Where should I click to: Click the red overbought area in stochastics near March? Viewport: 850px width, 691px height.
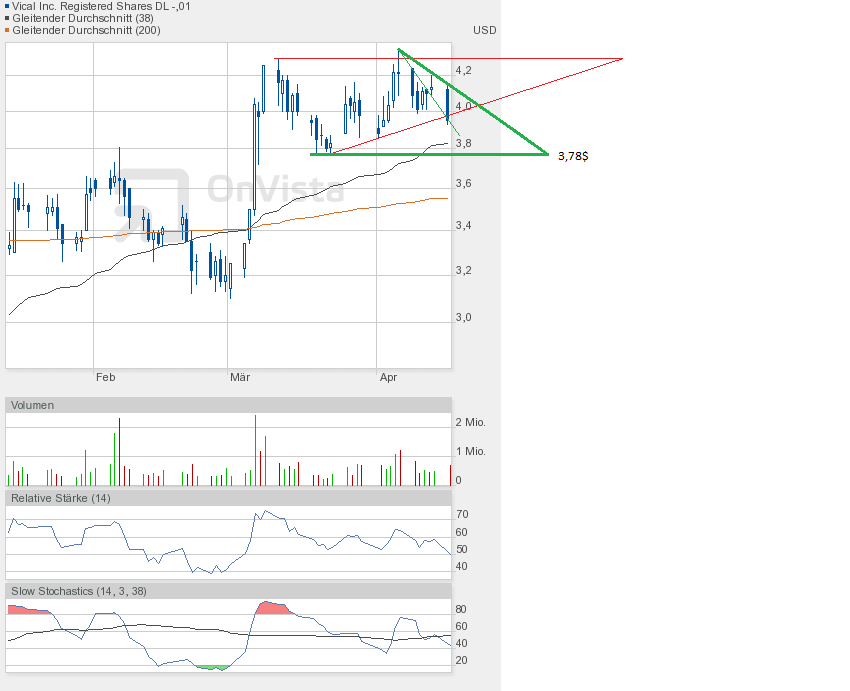pos(273,608)
